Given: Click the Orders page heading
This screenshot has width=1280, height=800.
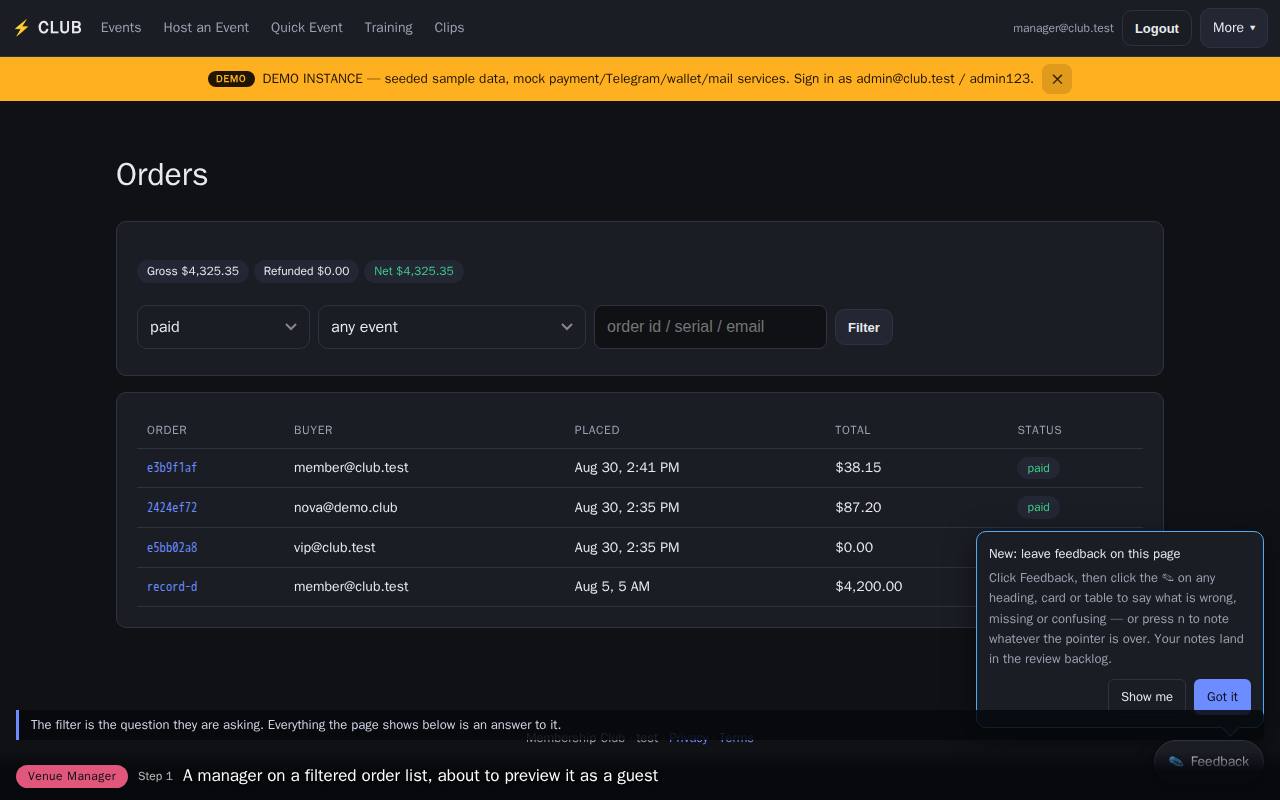Looking at the screenshot, I should pyautogui.click(x=162, y=175).
